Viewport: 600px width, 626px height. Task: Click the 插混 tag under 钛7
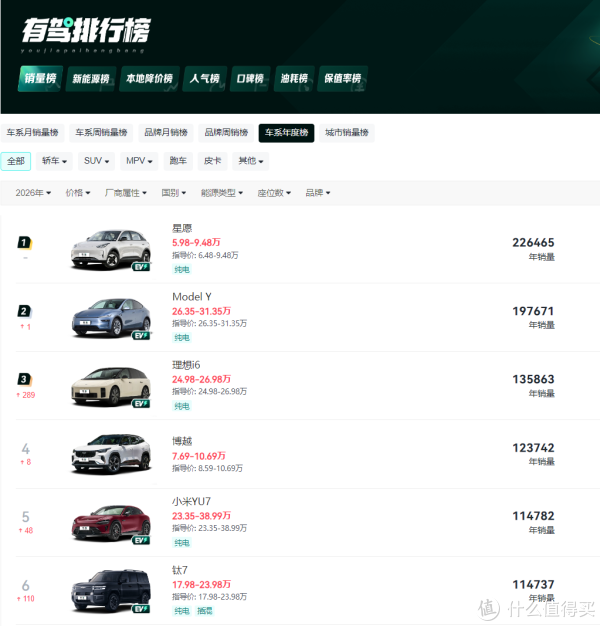click(205, 611)
